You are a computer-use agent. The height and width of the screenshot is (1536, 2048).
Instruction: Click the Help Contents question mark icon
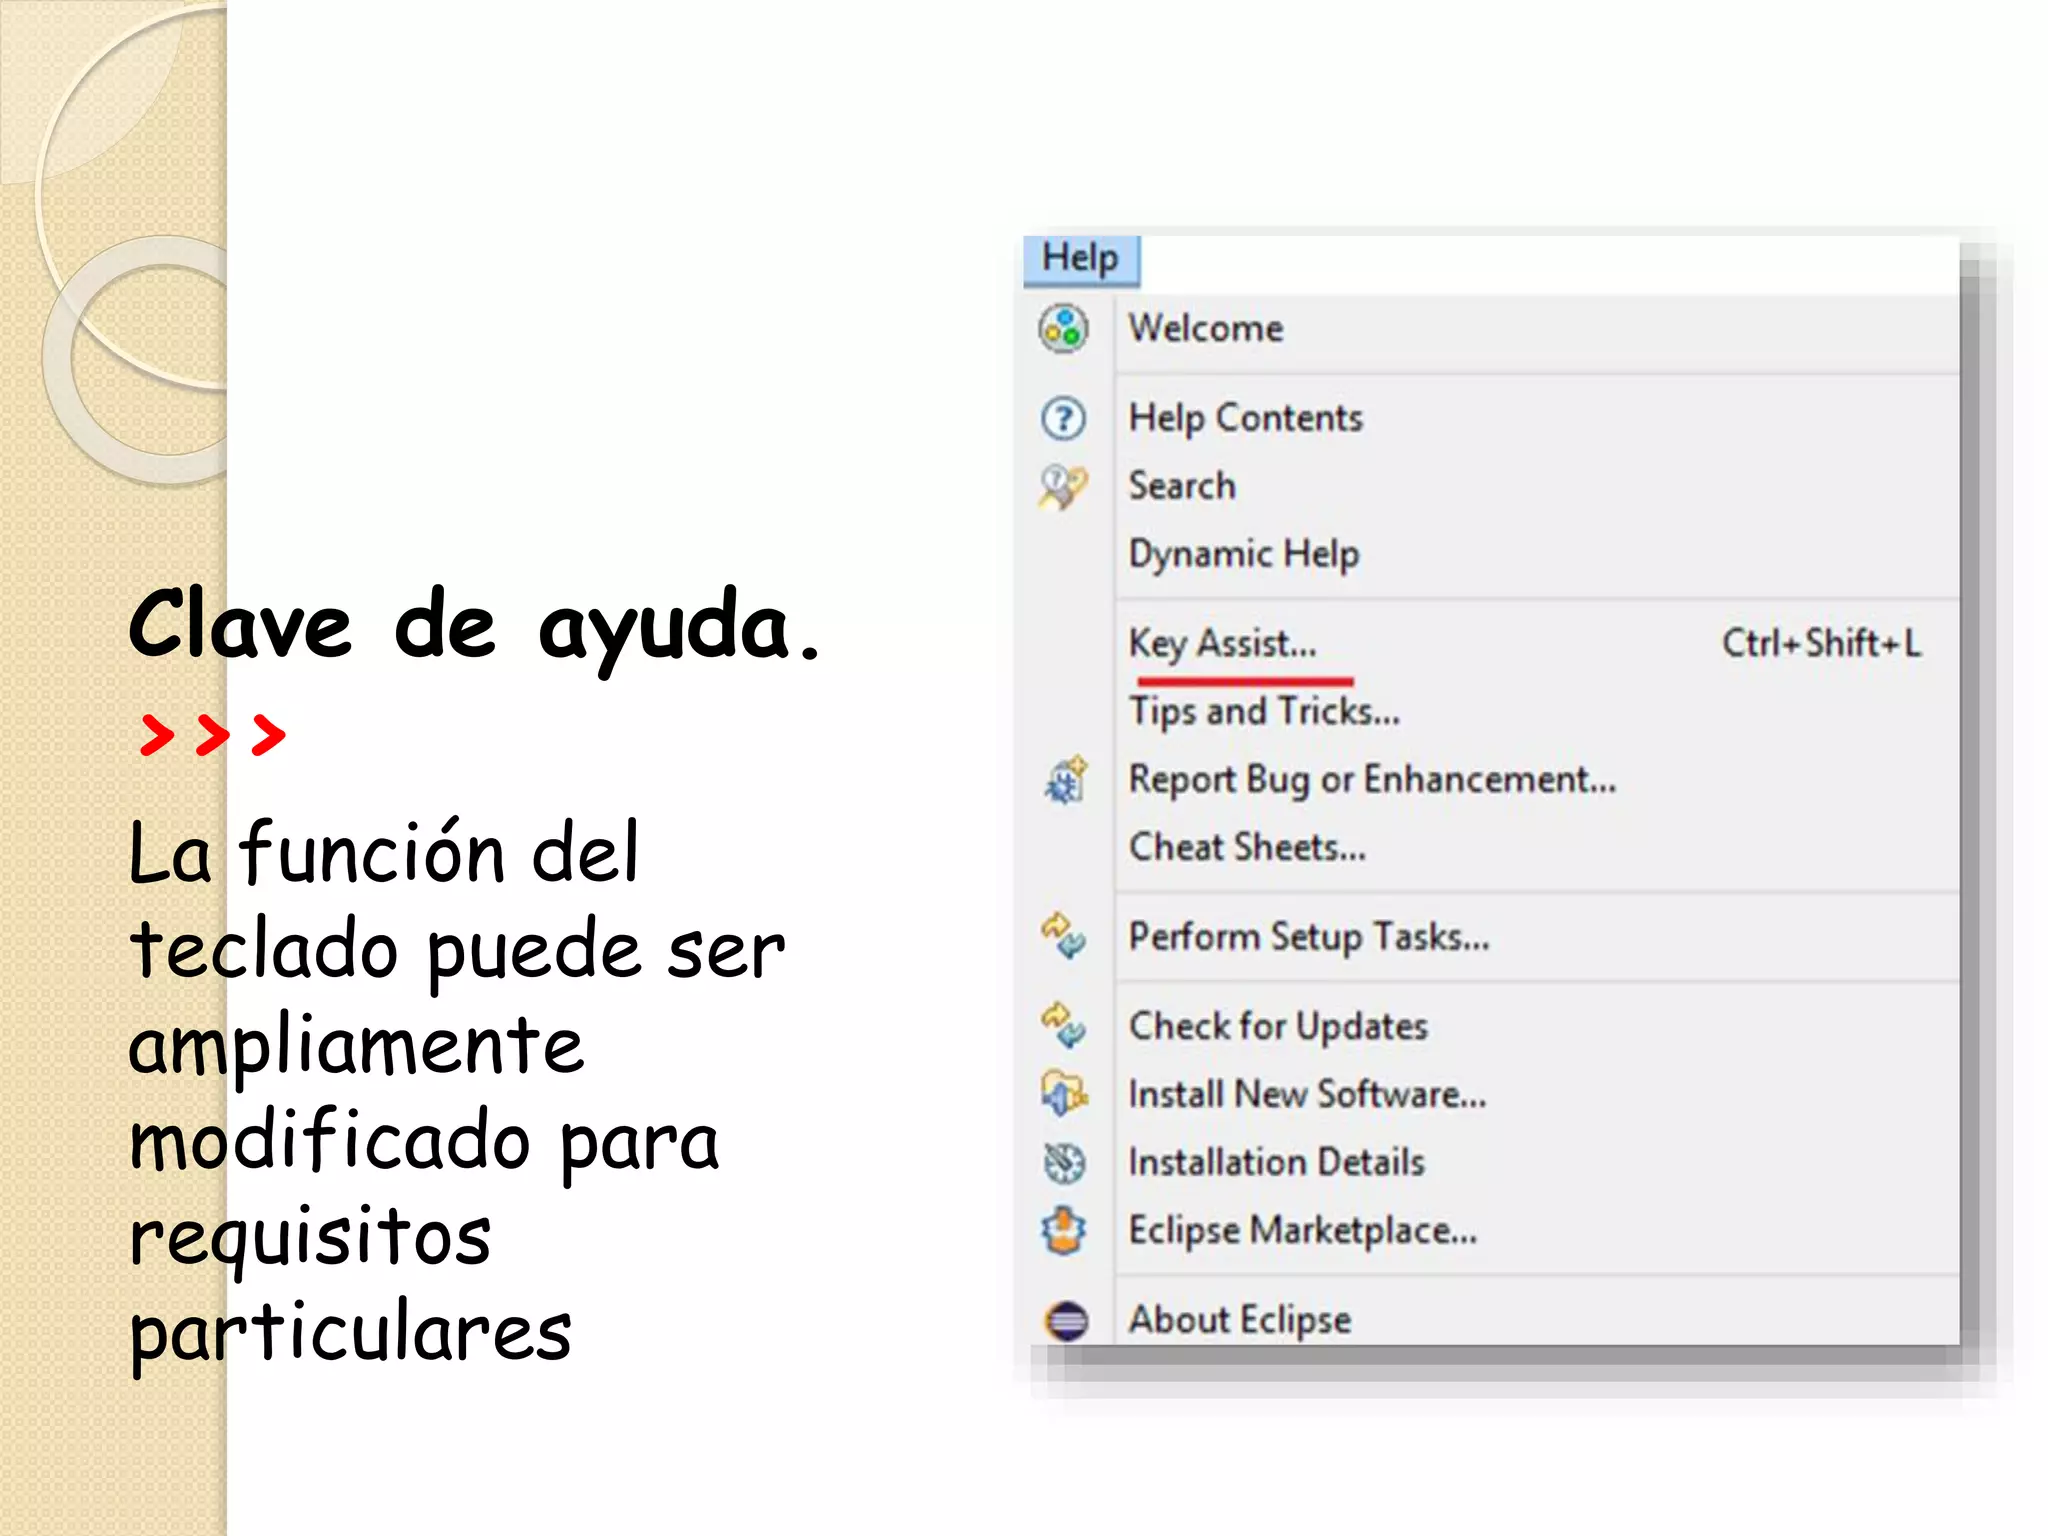[1063, 418]
